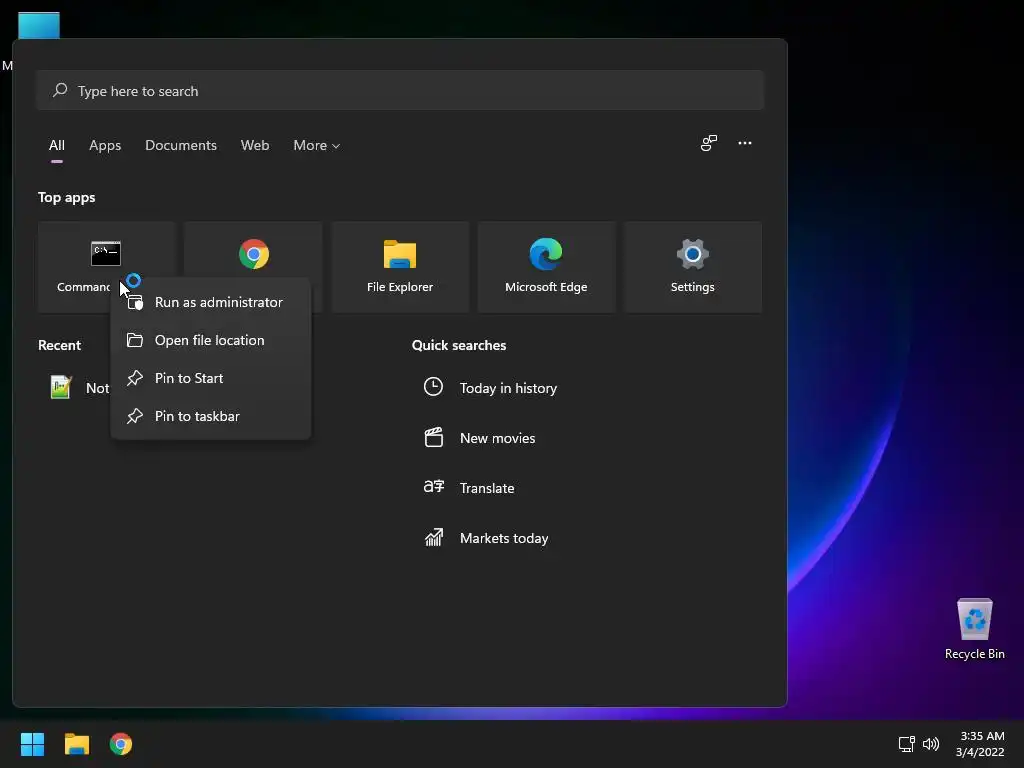Open Settings from Top apps
This screenshot has width=1024, height=768.
(692, 266)
